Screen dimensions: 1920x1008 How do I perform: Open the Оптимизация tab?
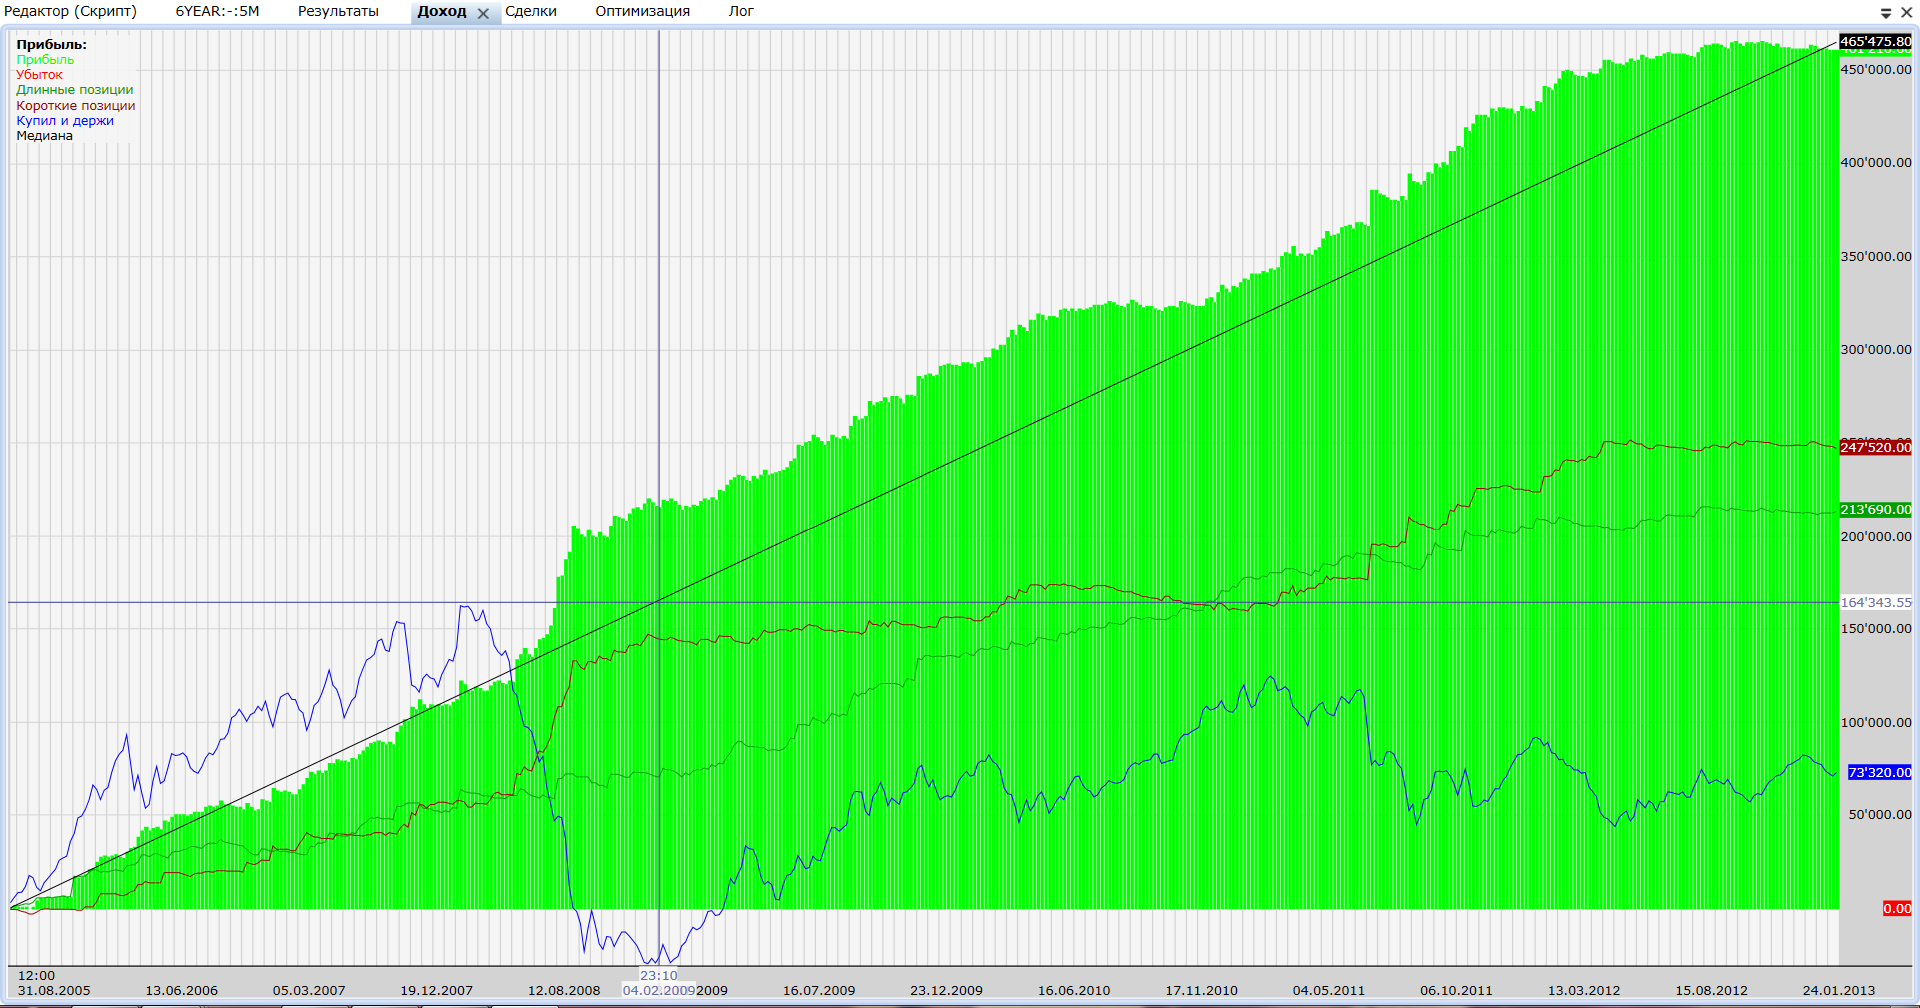(643, 11)
